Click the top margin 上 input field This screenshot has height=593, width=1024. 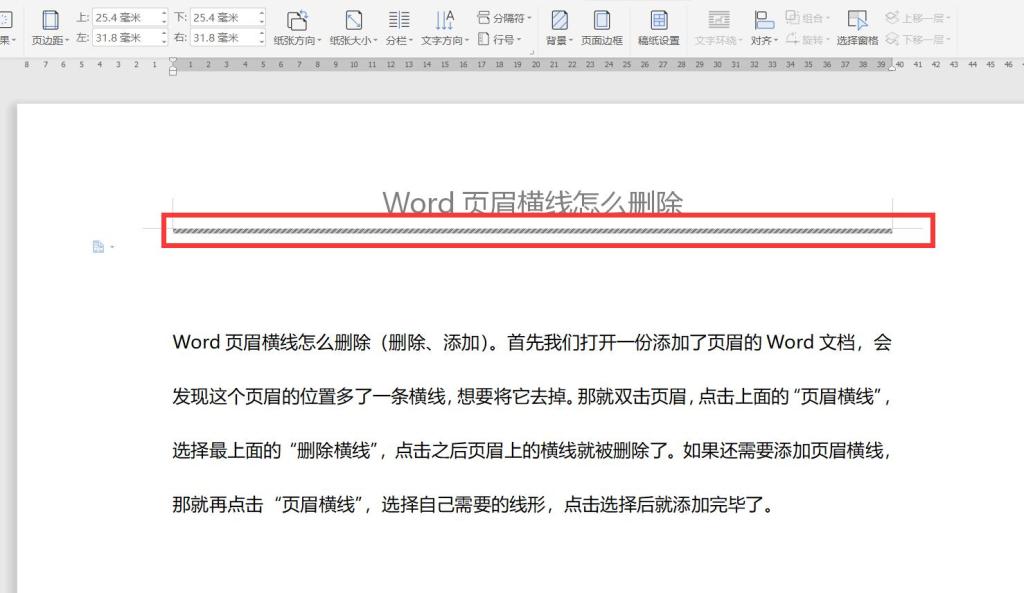(x=124, y=17)
